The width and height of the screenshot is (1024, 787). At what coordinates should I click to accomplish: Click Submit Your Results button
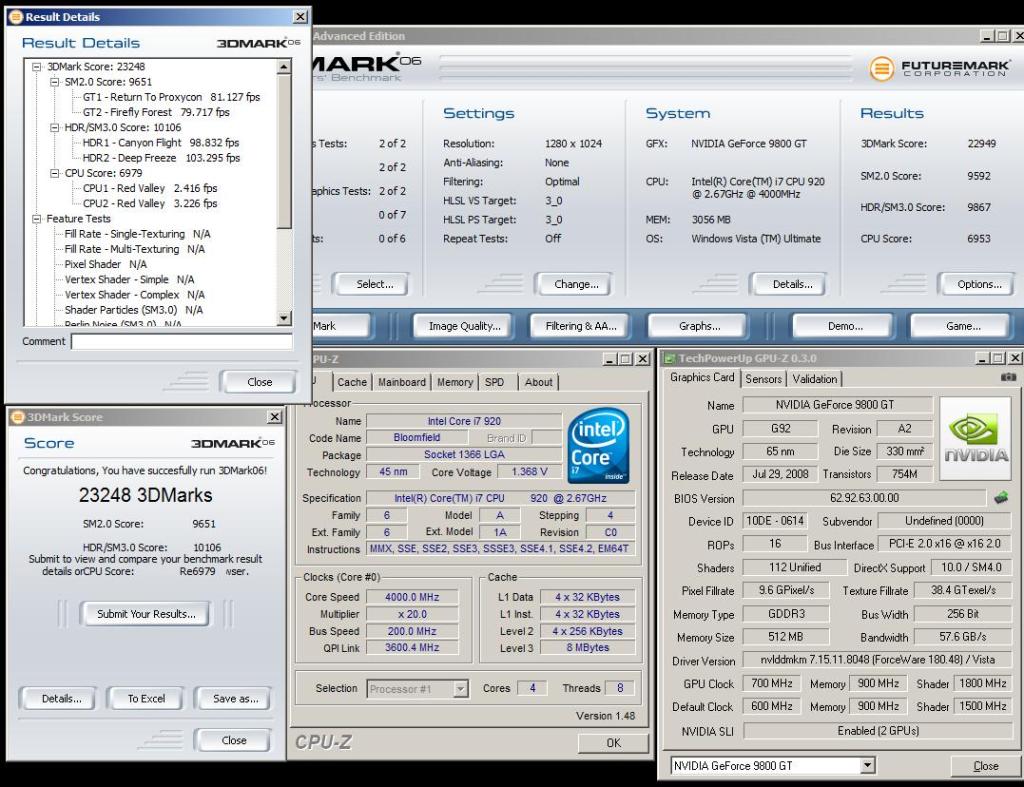point(146,614)
